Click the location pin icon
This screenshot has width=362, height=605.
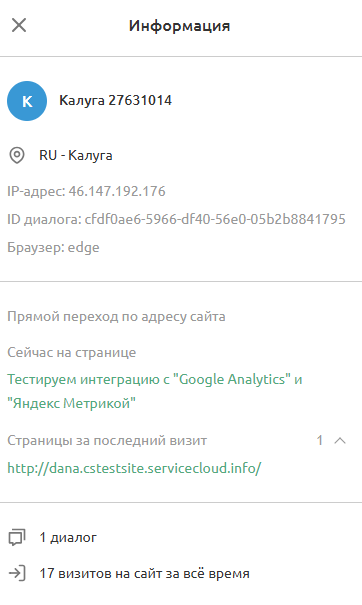[17, 155]
